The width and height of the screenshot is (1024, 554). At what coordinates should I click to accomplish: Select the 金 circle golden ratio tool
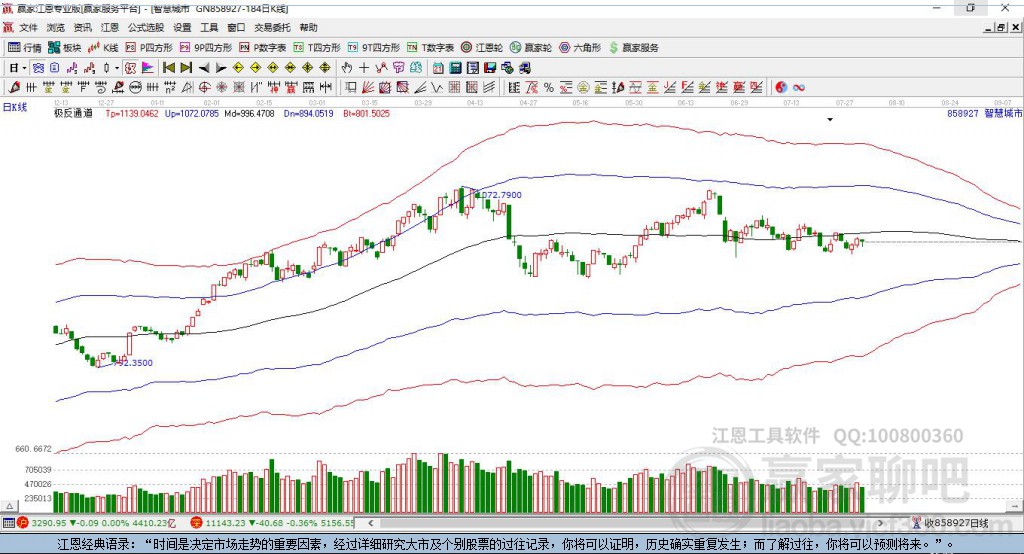583,87
